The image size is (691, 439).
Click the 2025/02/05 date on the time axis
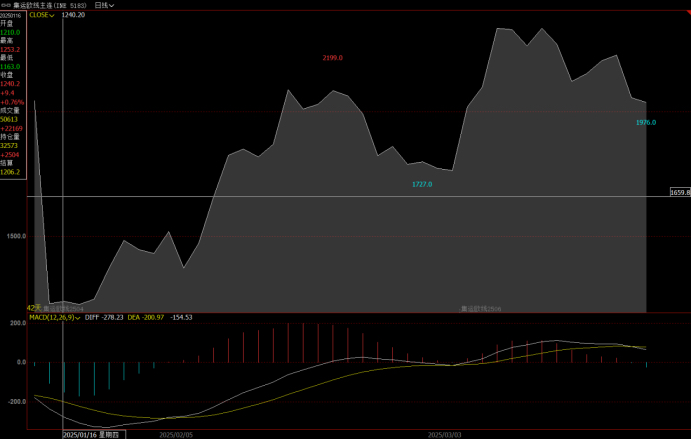176,435
